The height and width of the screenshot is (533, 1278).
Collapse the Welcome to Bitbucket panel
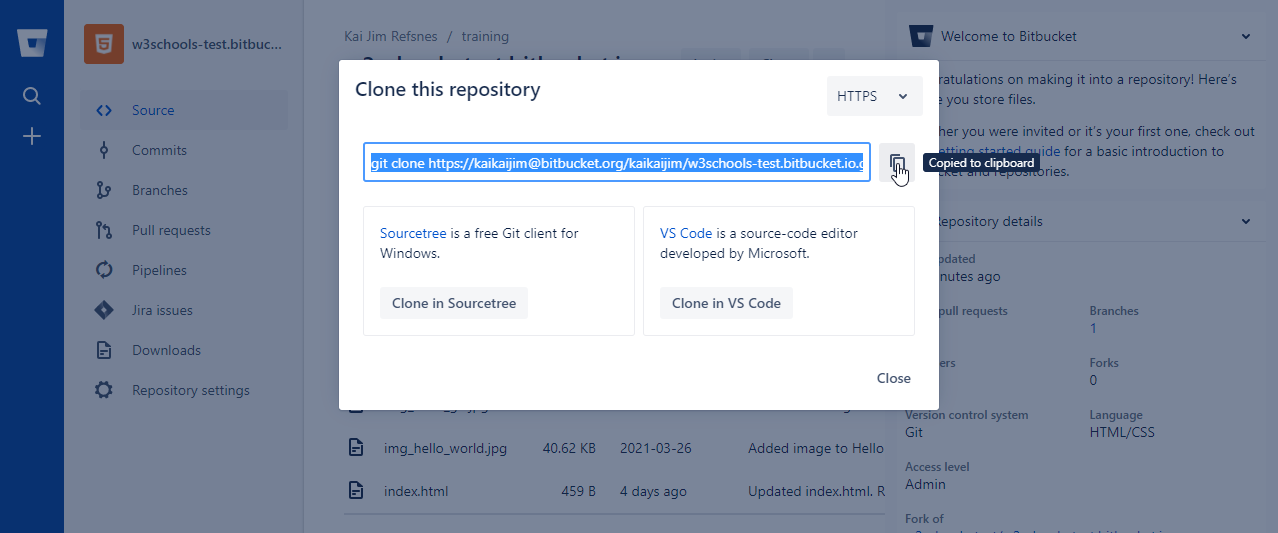pyautogui.click(x=1246, y=37)
